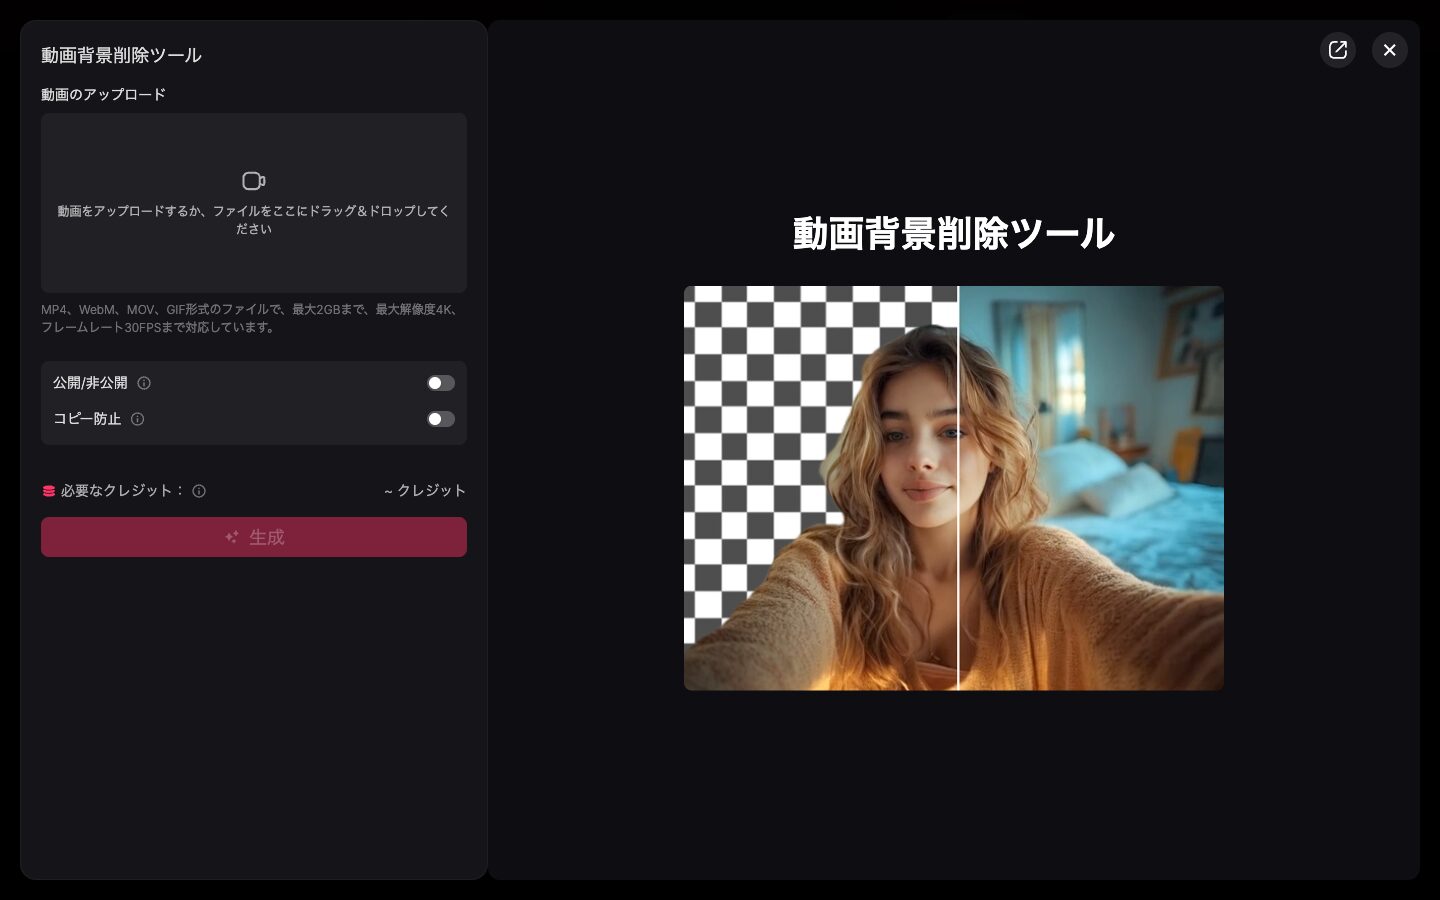Click the 公開/非公開 label text
This screenshot has height=900, width=1440.
pyautogui.click(x=90, y=383)
